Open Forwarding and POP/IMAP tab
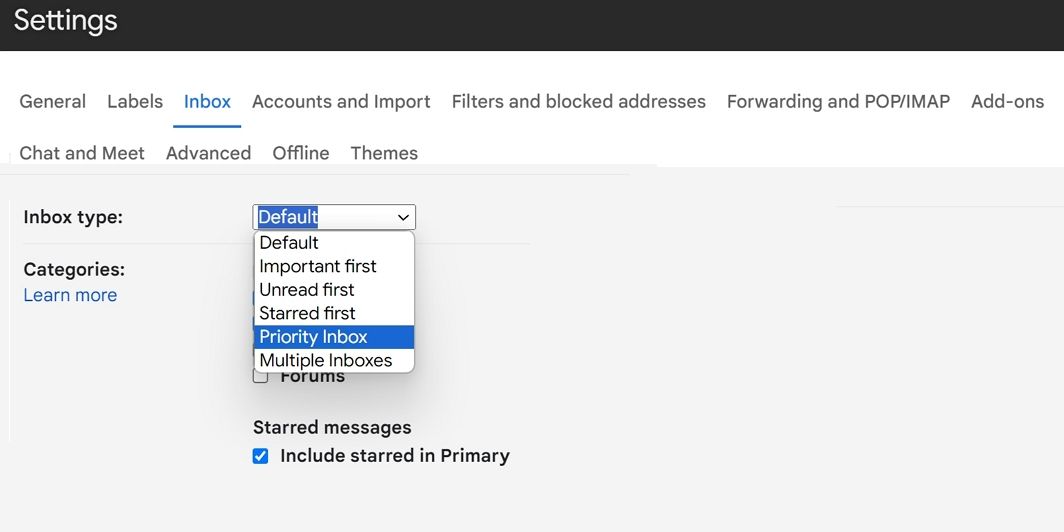The image size is (1064, 532). click(x=838, y=101)
